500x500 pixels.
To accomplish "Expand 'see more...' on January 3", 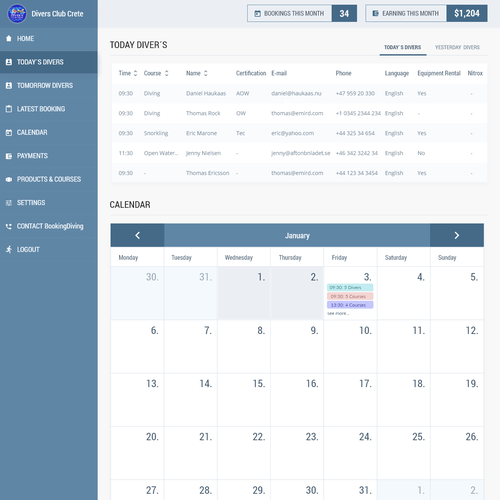I will (338, 313).
